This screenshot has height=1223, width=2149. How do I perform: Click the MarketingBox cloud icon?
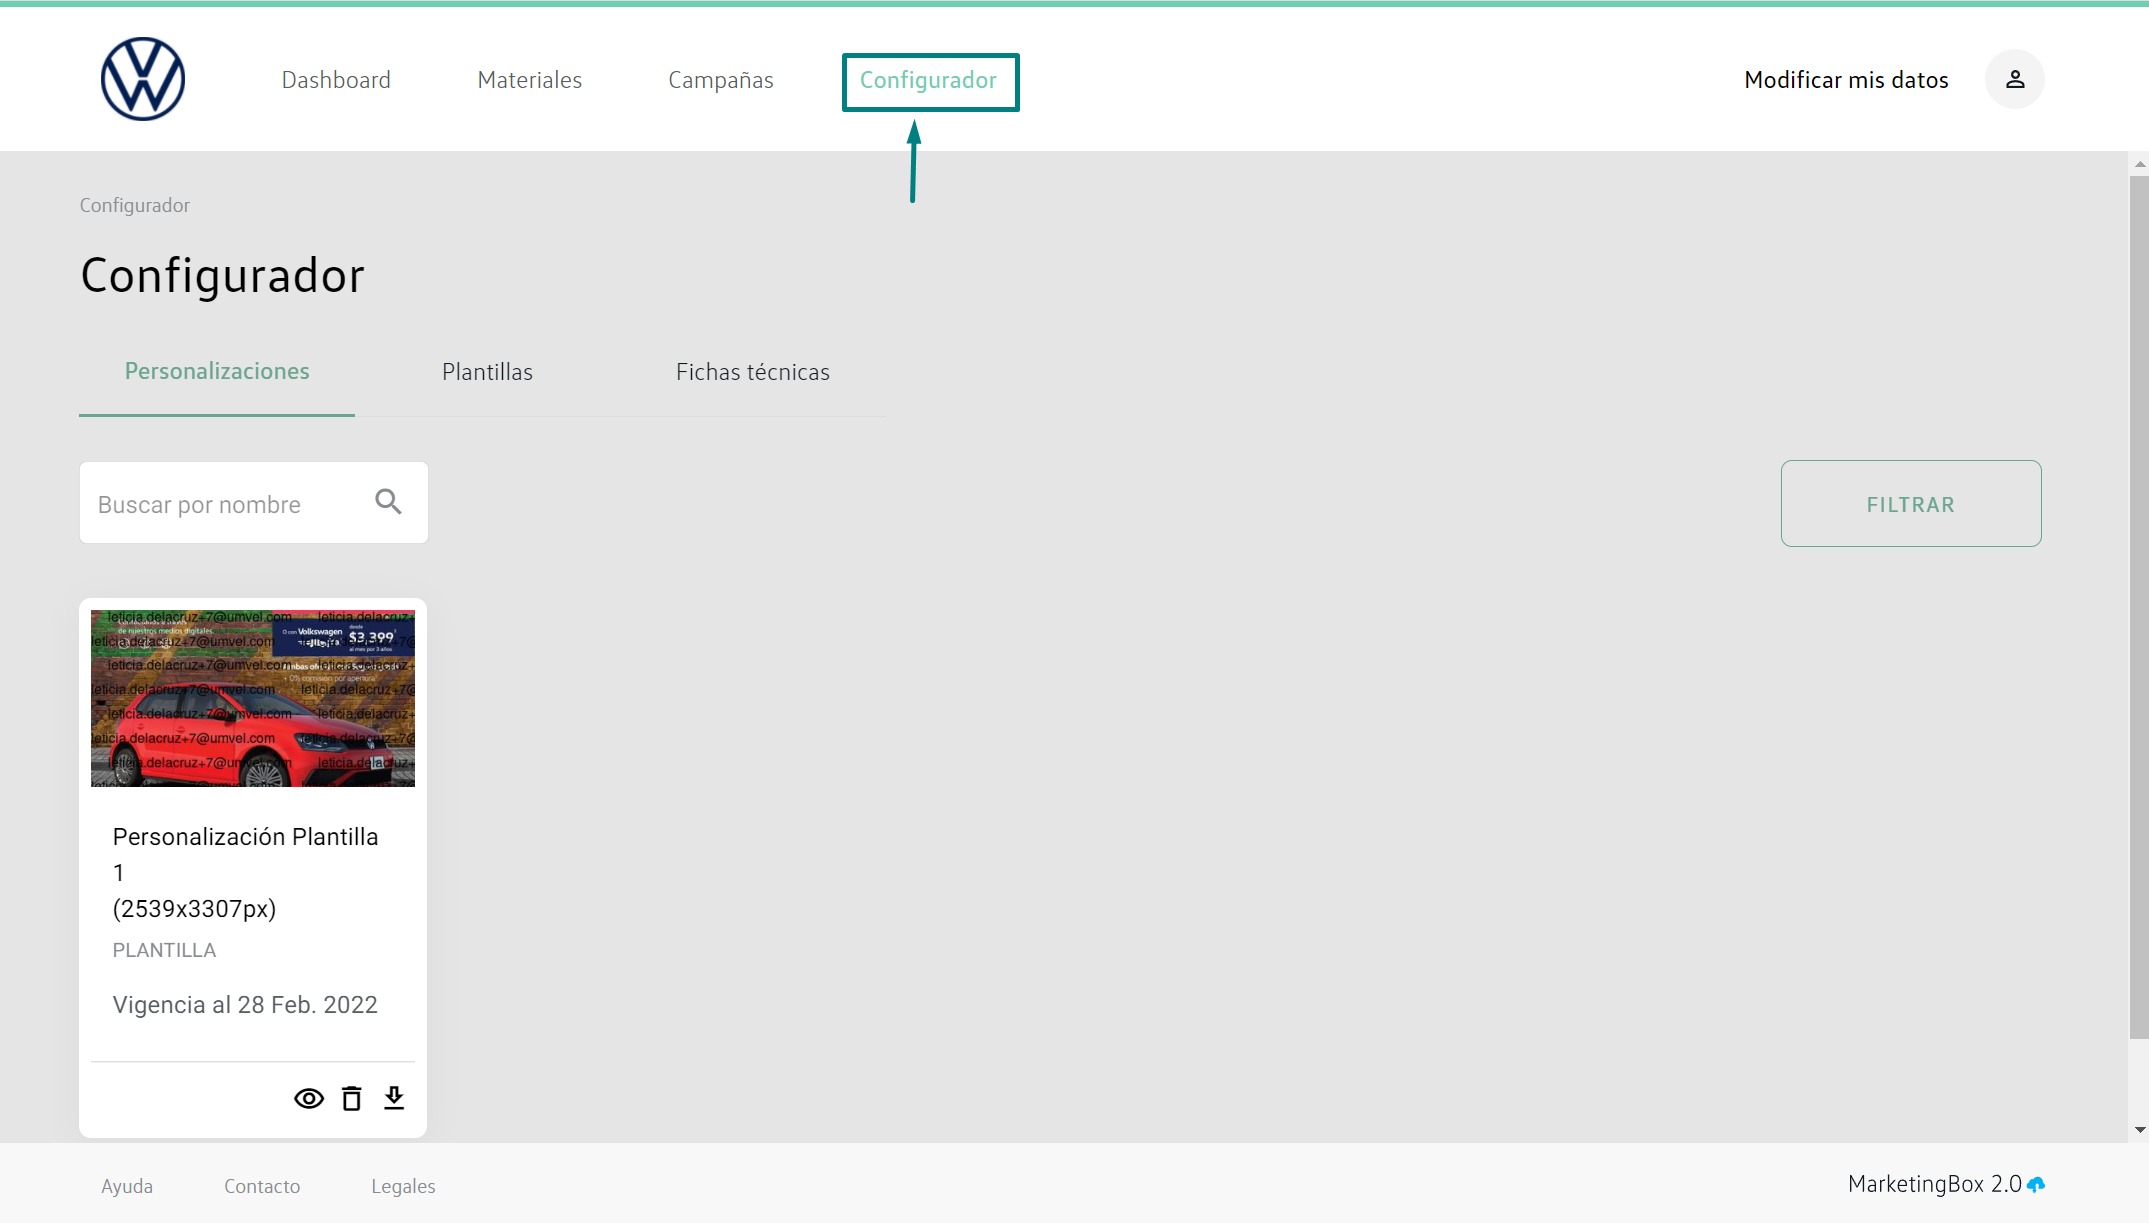point(2036,1185)
